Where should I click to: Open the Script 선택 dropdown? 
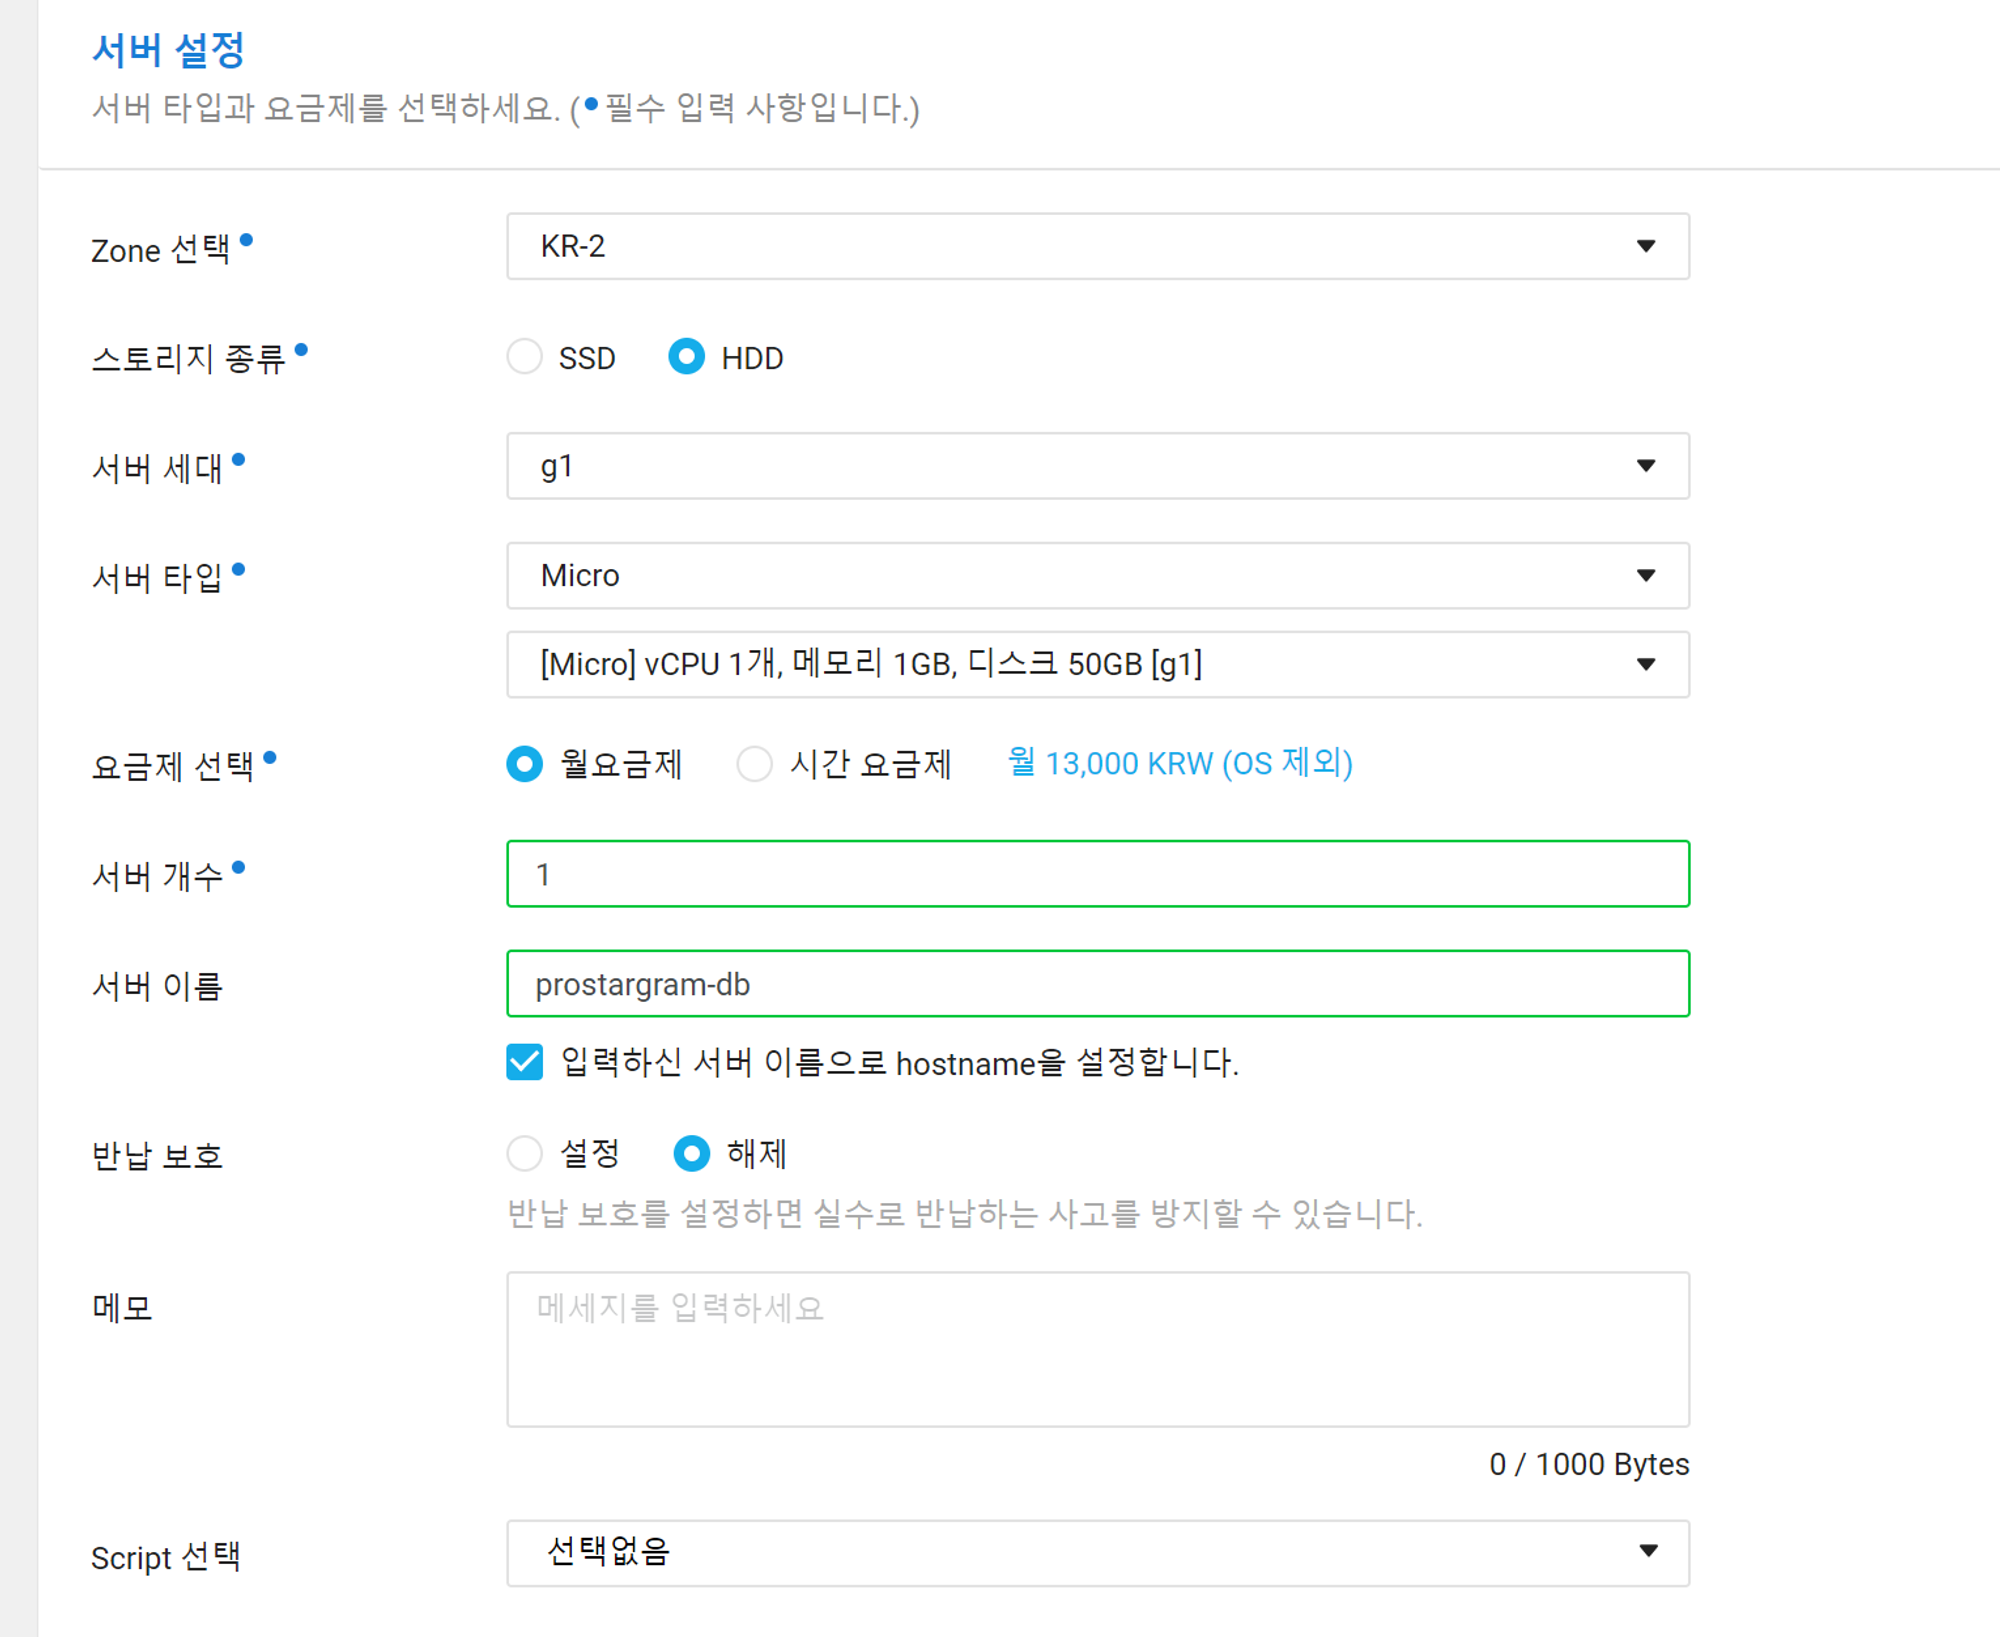1096,1553
